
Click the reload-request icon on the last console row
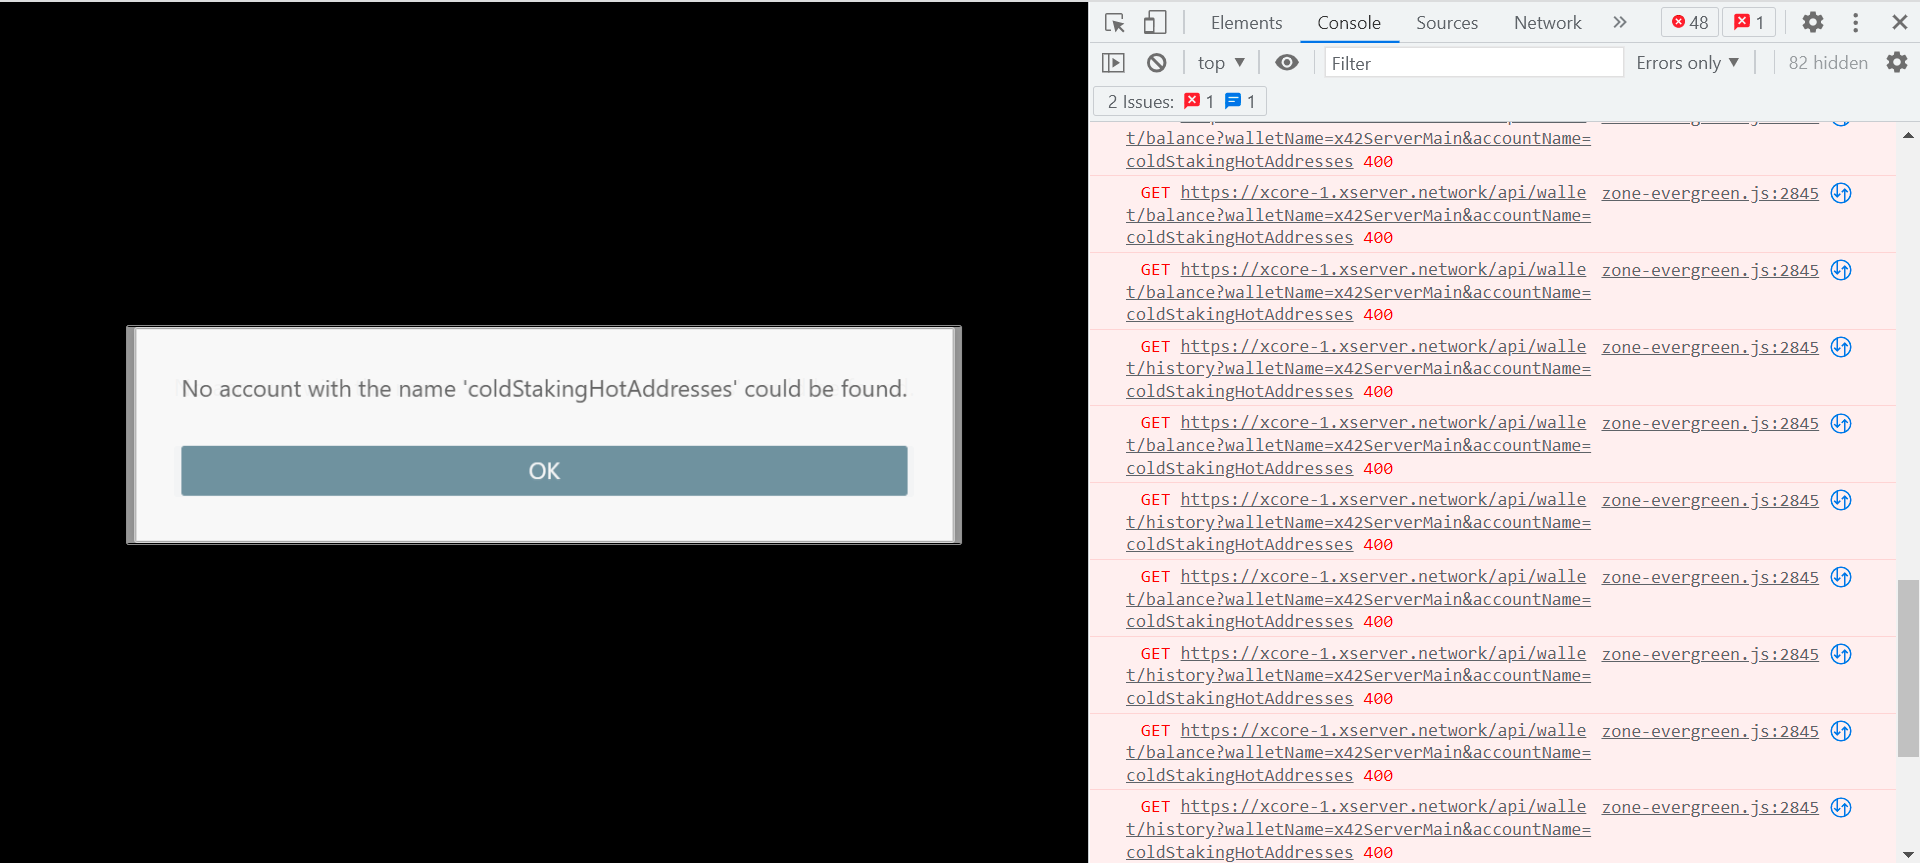pyautogui.click(x=1841, y=808)
